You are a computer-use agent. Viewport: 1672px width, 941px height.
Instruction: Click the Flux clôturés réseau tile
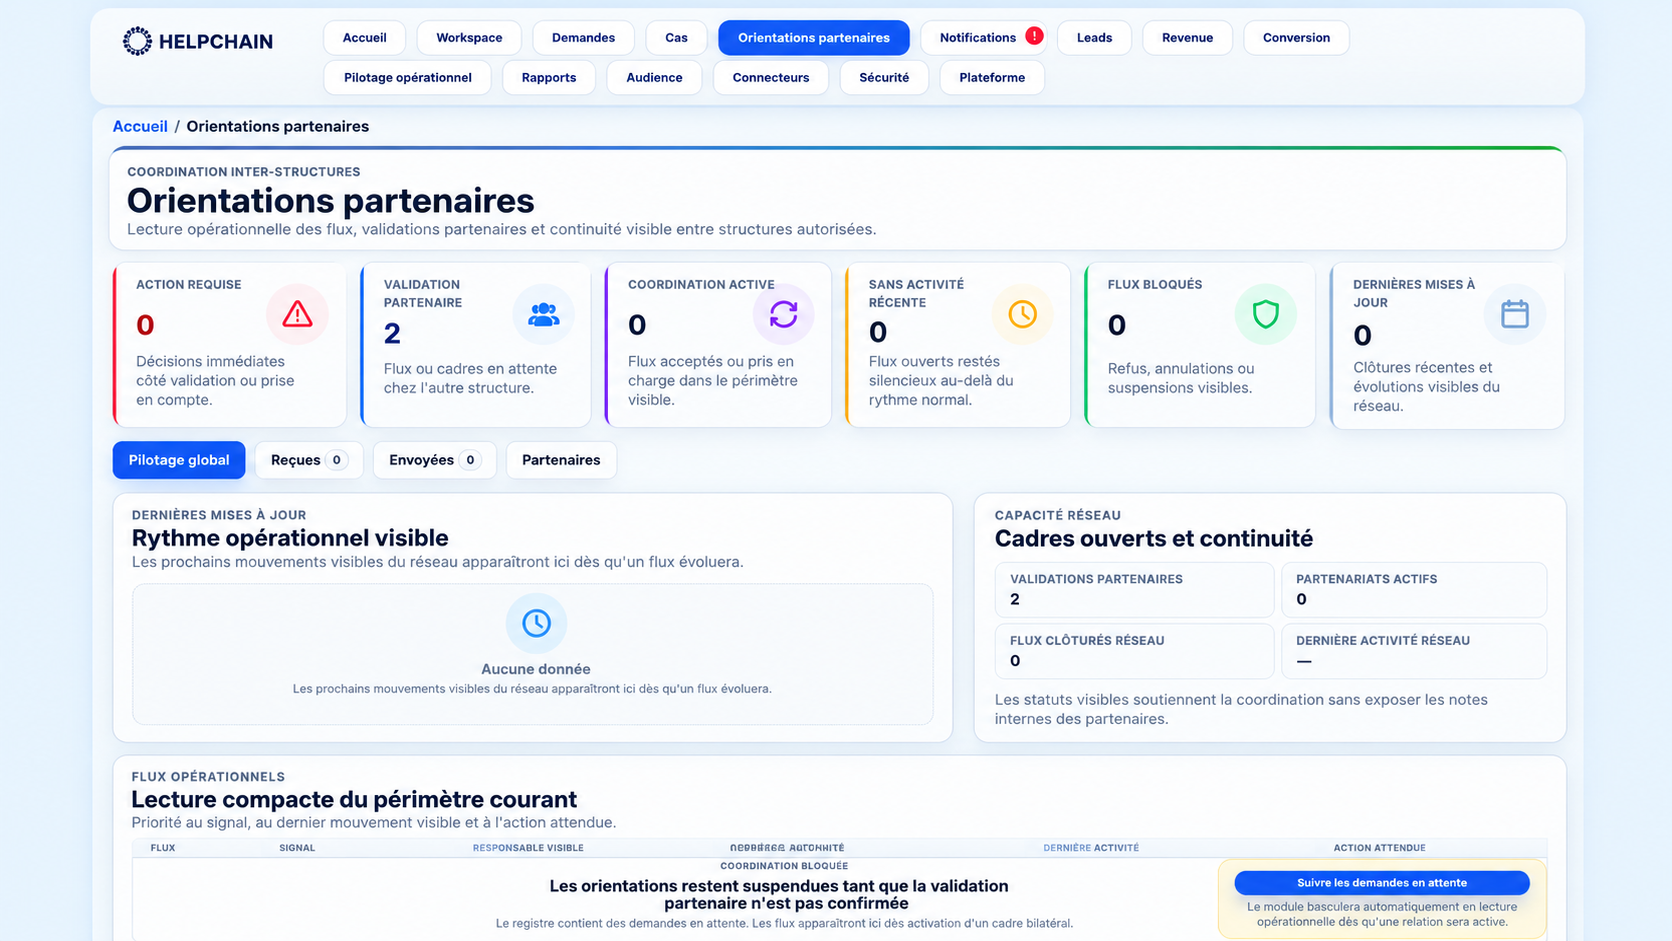1134,651
